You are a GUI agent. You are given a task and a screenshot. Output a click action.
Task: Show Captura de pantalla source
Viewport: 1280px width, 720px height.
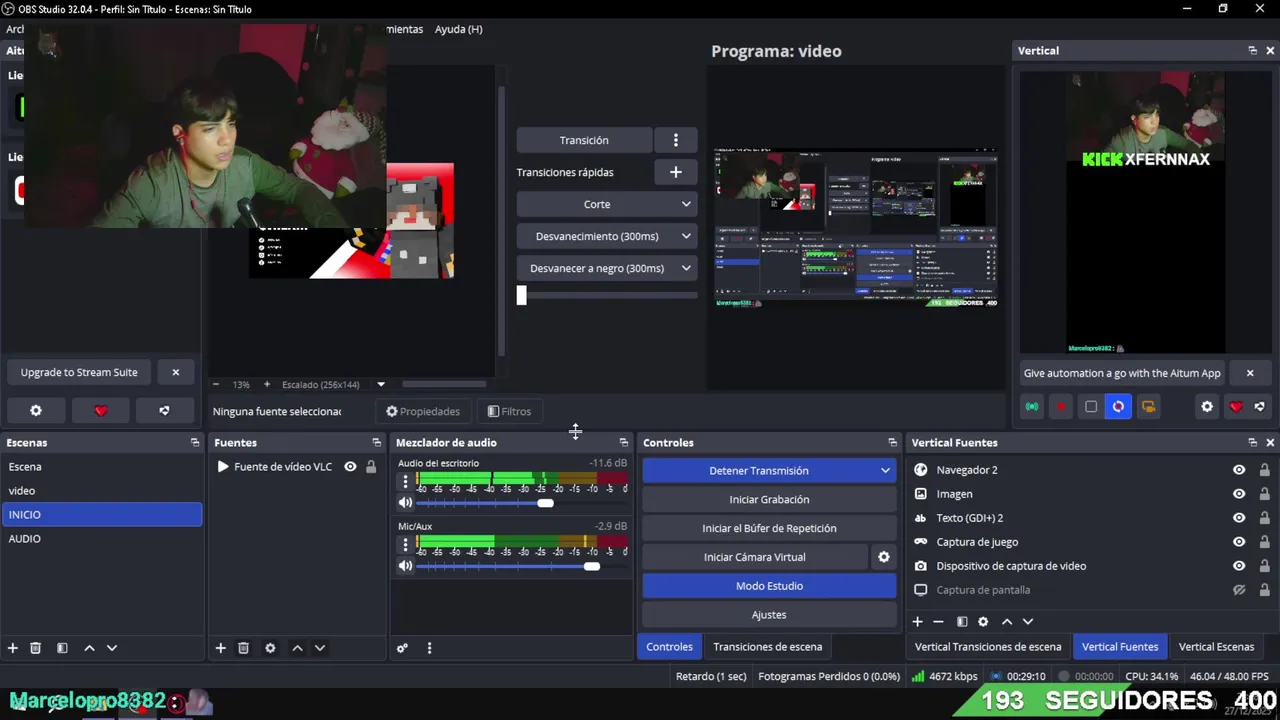point(1239,590)
